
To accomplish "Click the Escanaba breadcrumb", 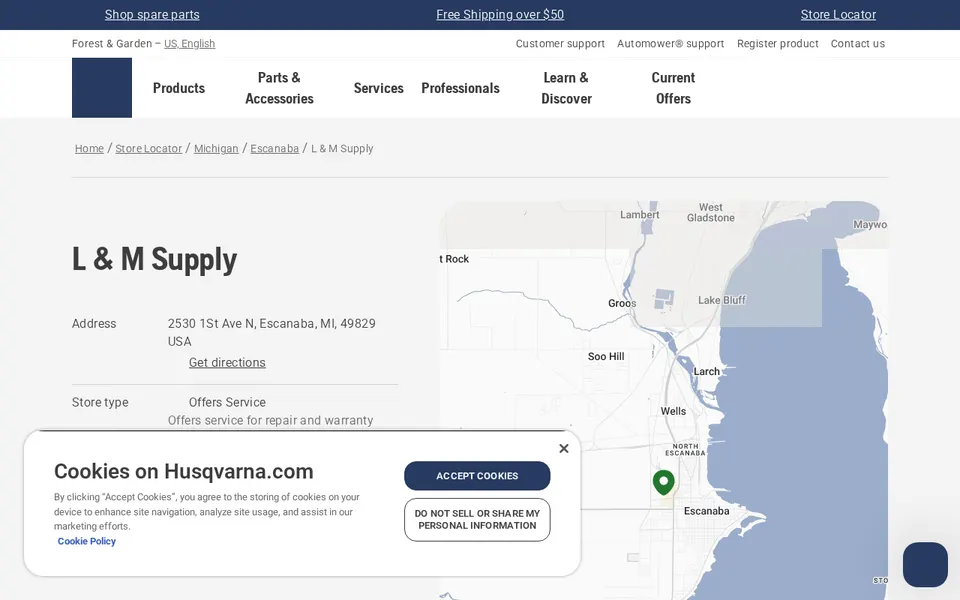I will pyautogui.click(x=275, y=149).
